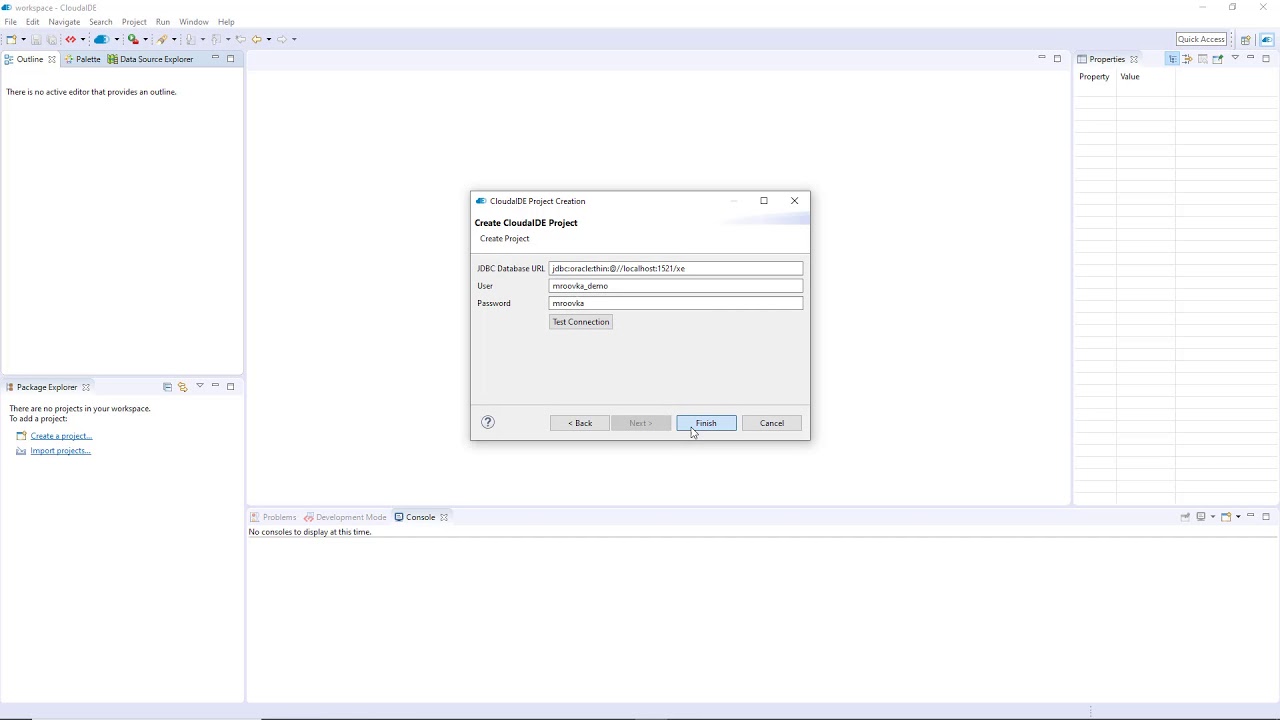Click the New wizard toolbar icon

pos(11,39)
